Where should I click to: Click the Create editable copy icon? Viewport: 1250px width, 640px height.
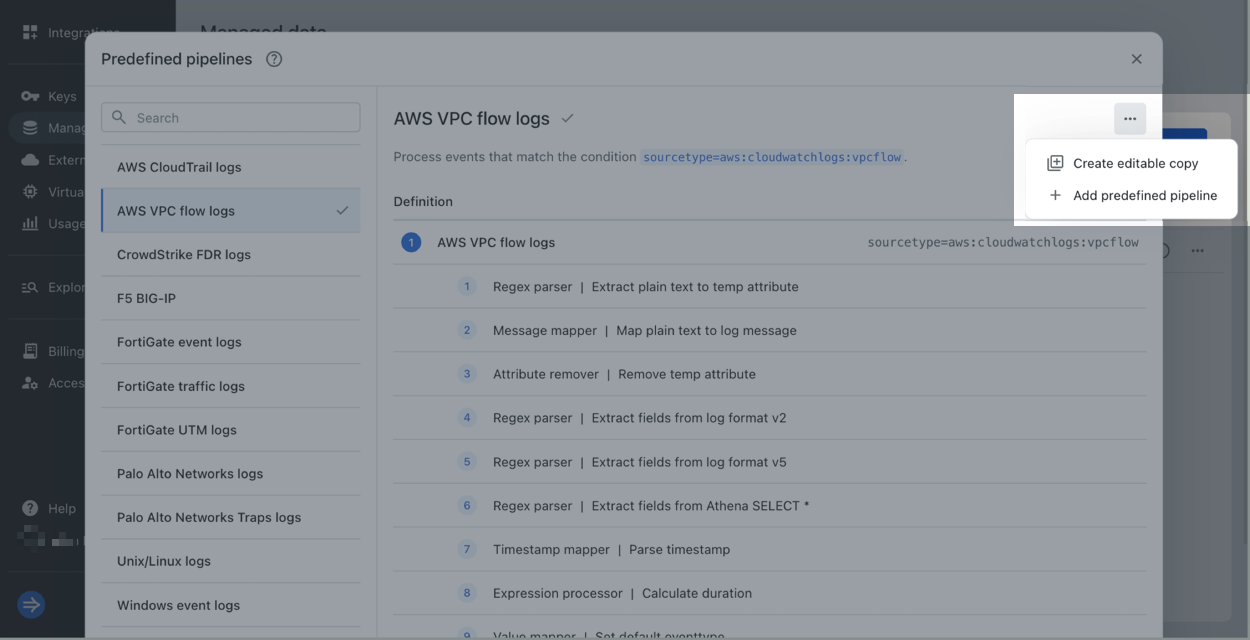coord(1055,163)
